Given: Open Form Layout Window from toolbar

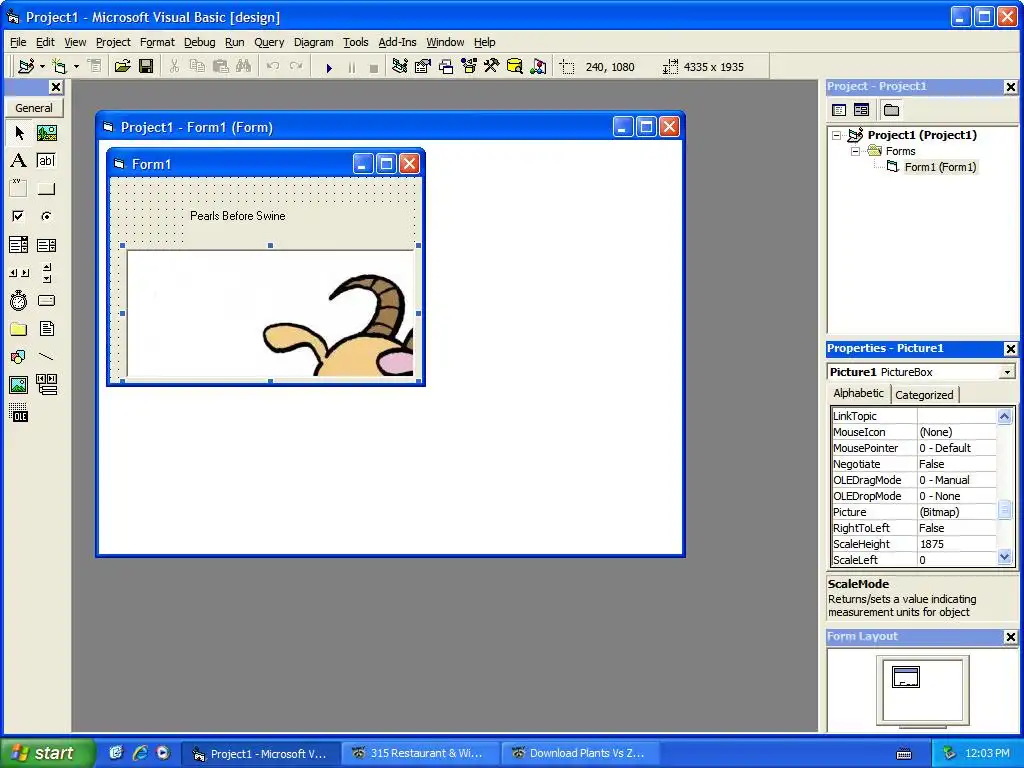Looking at the screenshot, I should pyautogui.click(x=446, y=67).
